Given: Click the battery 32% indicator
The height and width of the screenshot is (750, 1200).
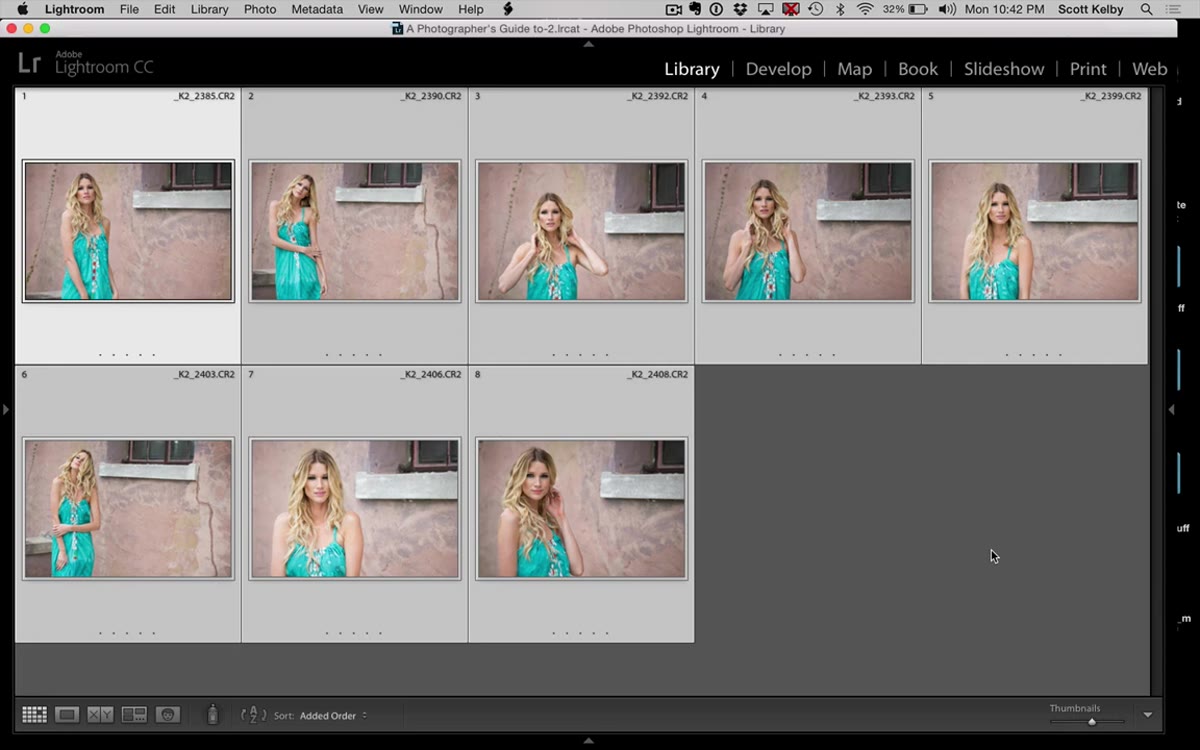Looking at the screenshot, I should coord(906,9).
